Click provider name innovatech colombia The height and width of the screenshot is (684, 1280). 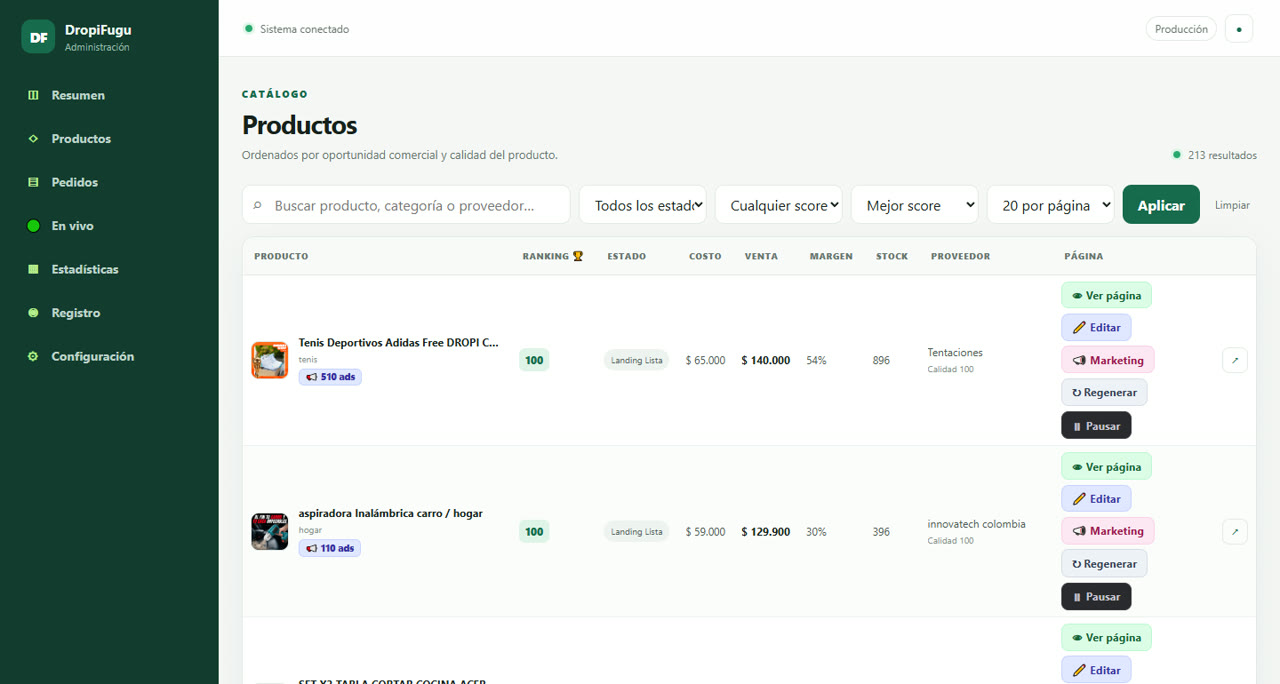(x=976, y=524)
